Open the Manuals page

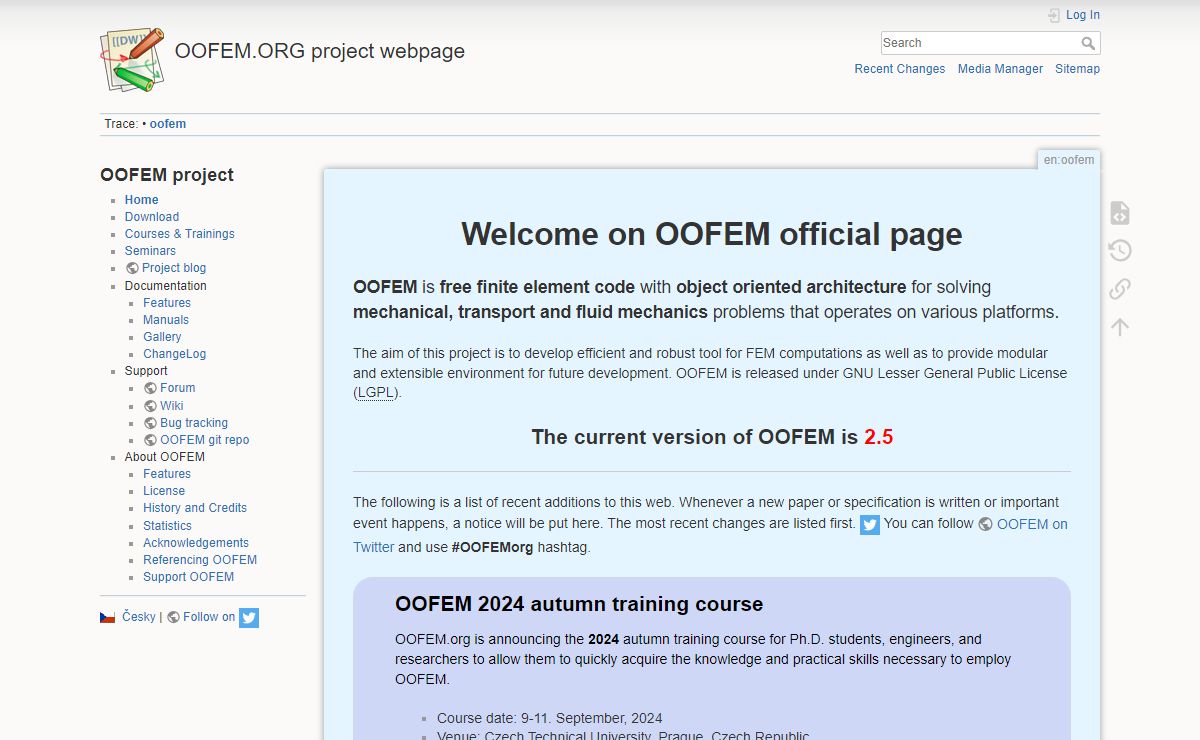click(166, 320)
